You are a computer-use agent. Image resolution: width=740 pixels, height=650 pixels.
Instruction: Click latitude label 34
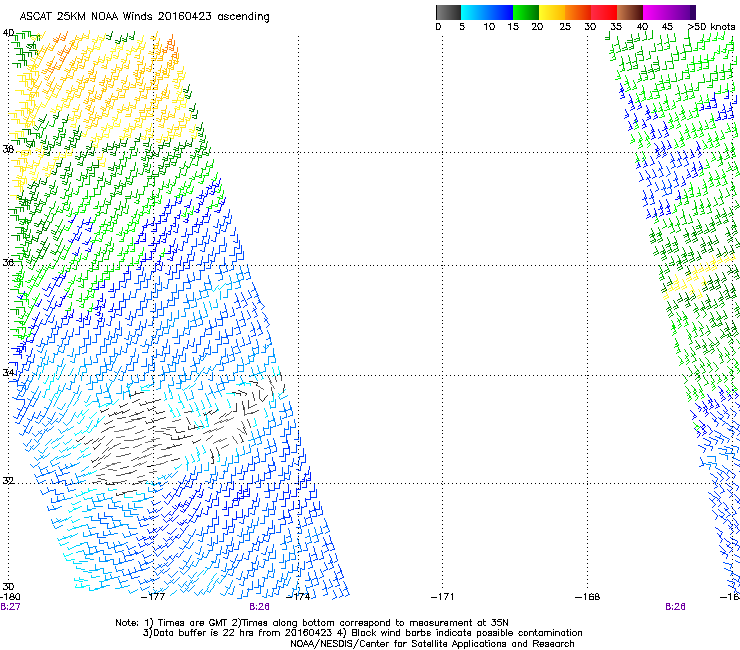[8, 372]
